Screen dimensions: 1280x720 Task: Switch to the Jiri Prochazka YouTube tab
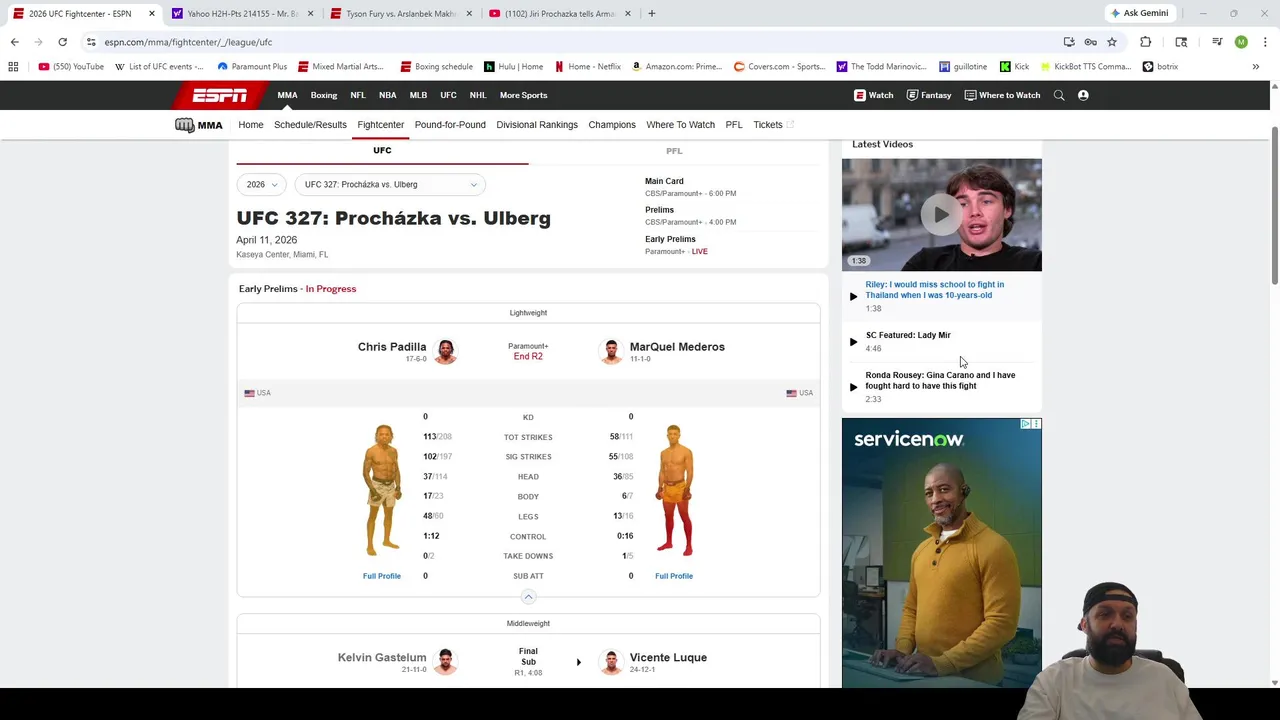click(x=559, y=13)
